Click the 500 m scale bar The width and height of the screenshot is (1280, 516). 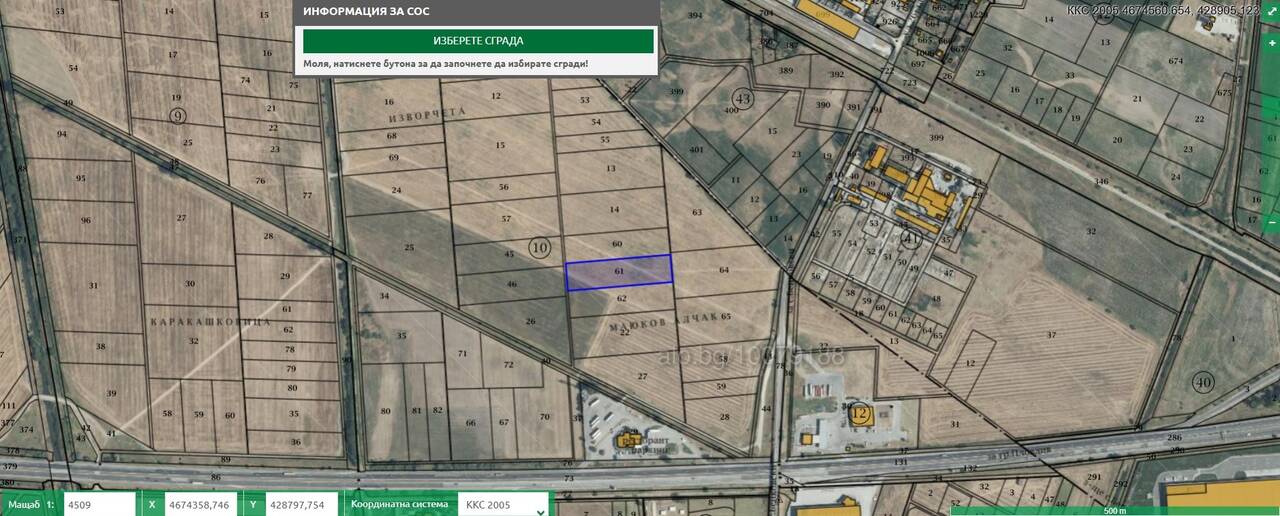pos(1114,511)
